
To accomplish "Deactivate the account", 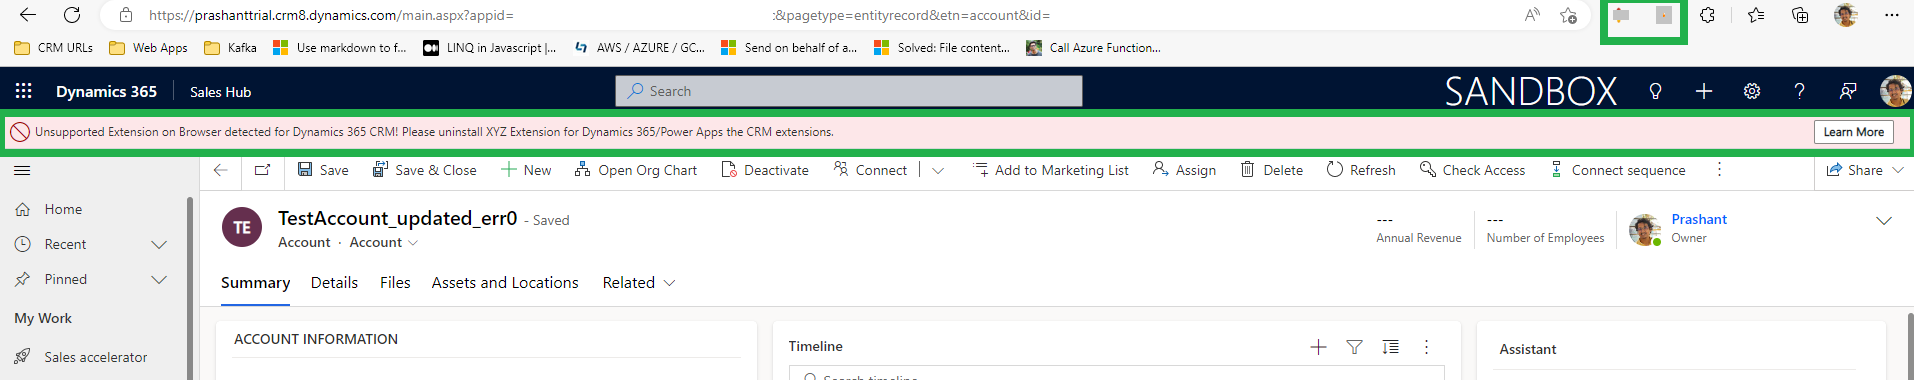I will [765, 170].
